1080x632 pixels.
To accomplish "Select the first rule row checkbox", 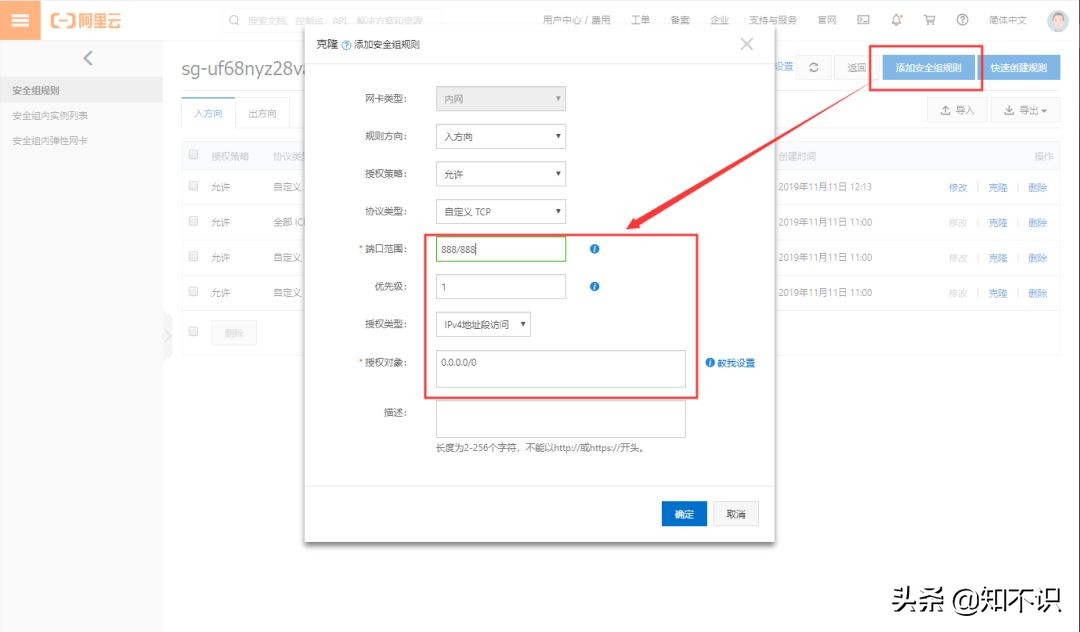I will pyautogui.click(x=194, y=186).
